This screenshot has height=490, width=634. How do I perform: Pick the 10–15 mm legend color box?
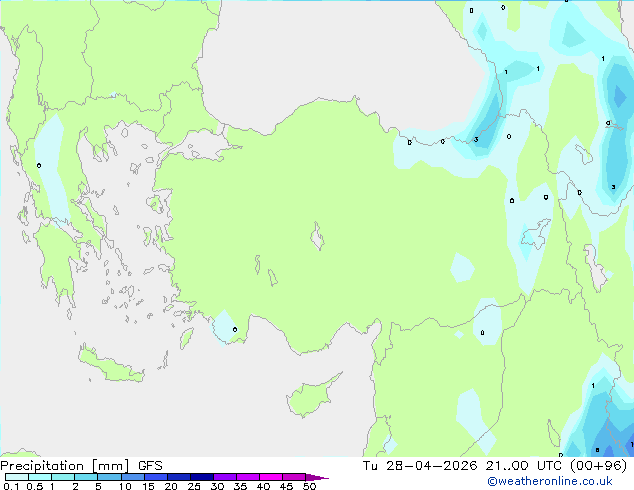click(132, 477)
